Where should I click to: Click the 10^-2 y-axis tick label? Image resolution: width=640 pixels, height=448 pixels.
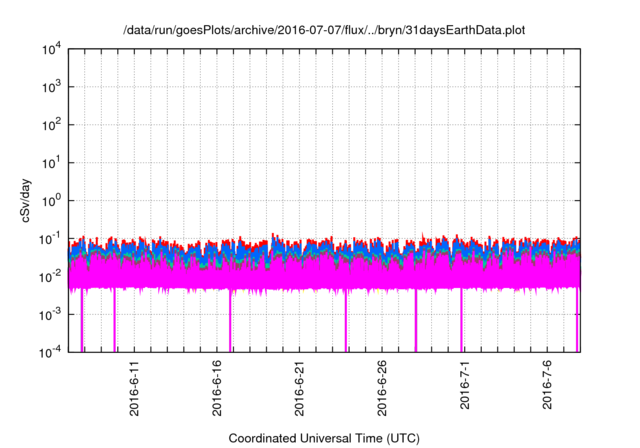click(x=50, y=277)
